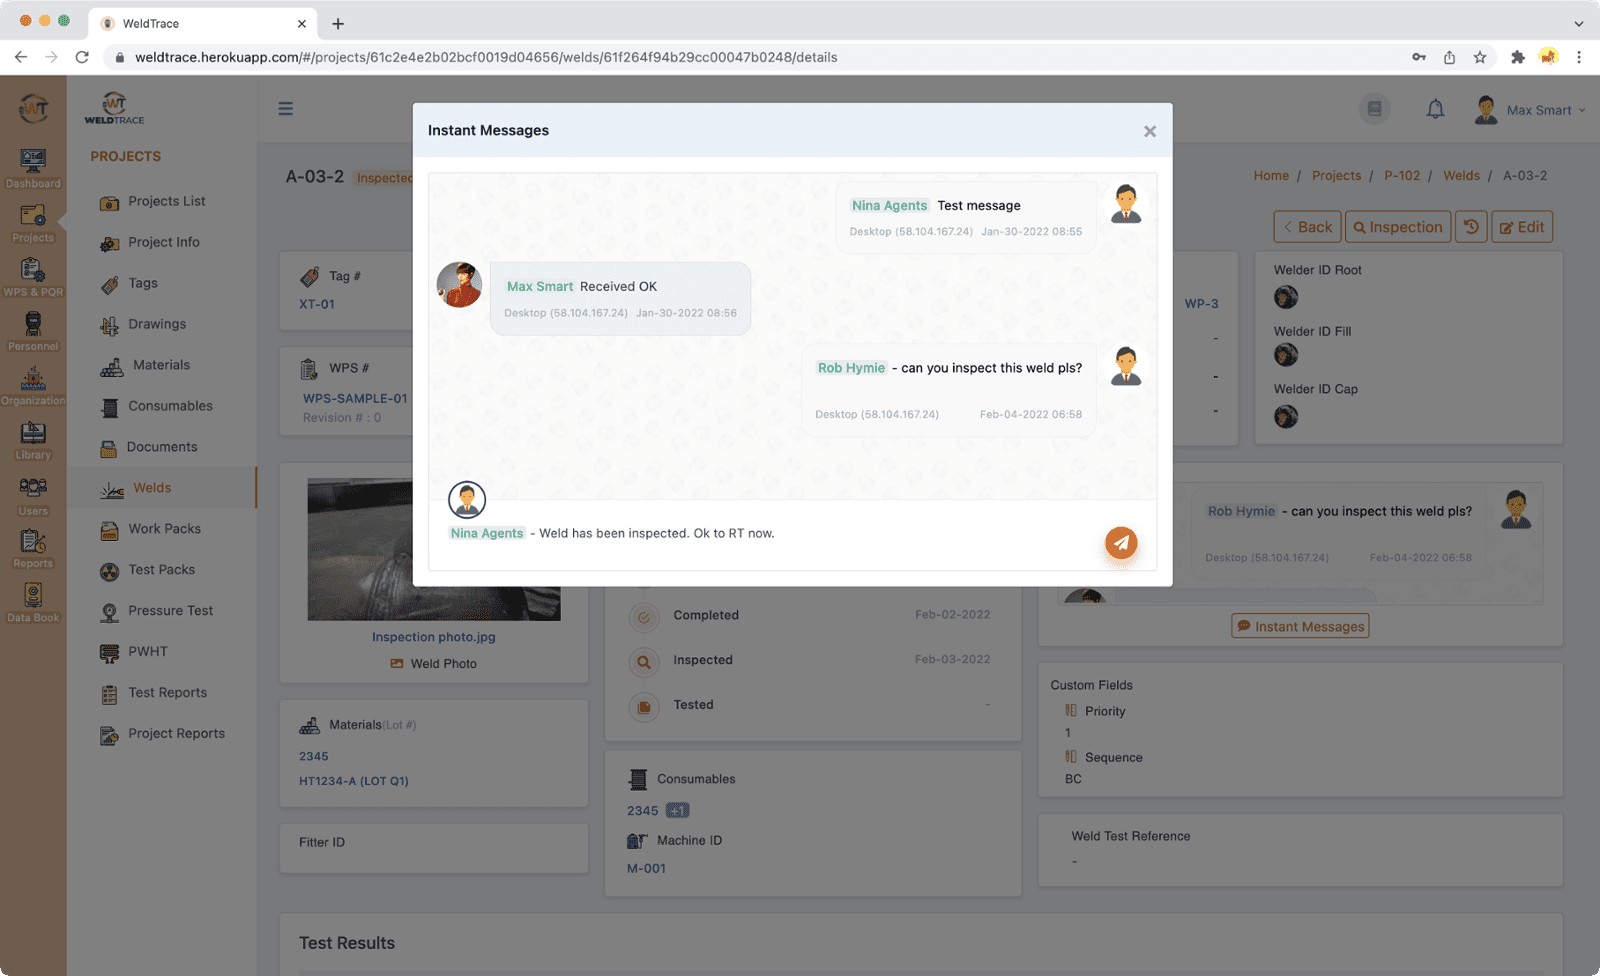Open P-102 breadcrumb link
The width and height of the screenshot is (1600, 976).
(1401, 176)
